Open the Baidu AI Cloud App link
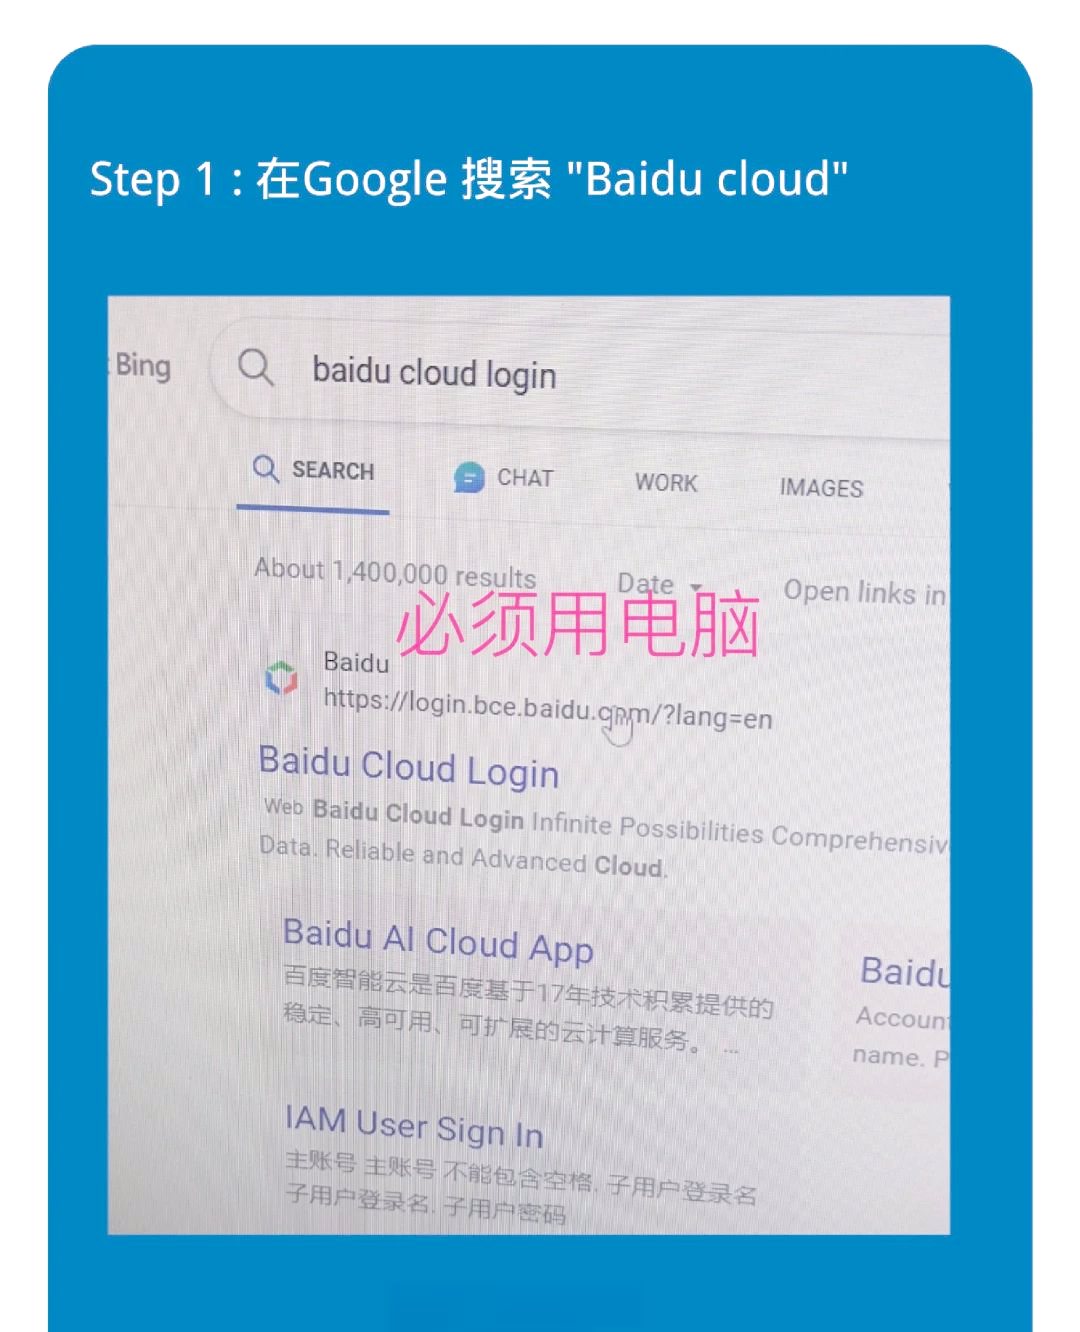Image resolution: width=1080 pixels, height=1332 pixels. 438,941
